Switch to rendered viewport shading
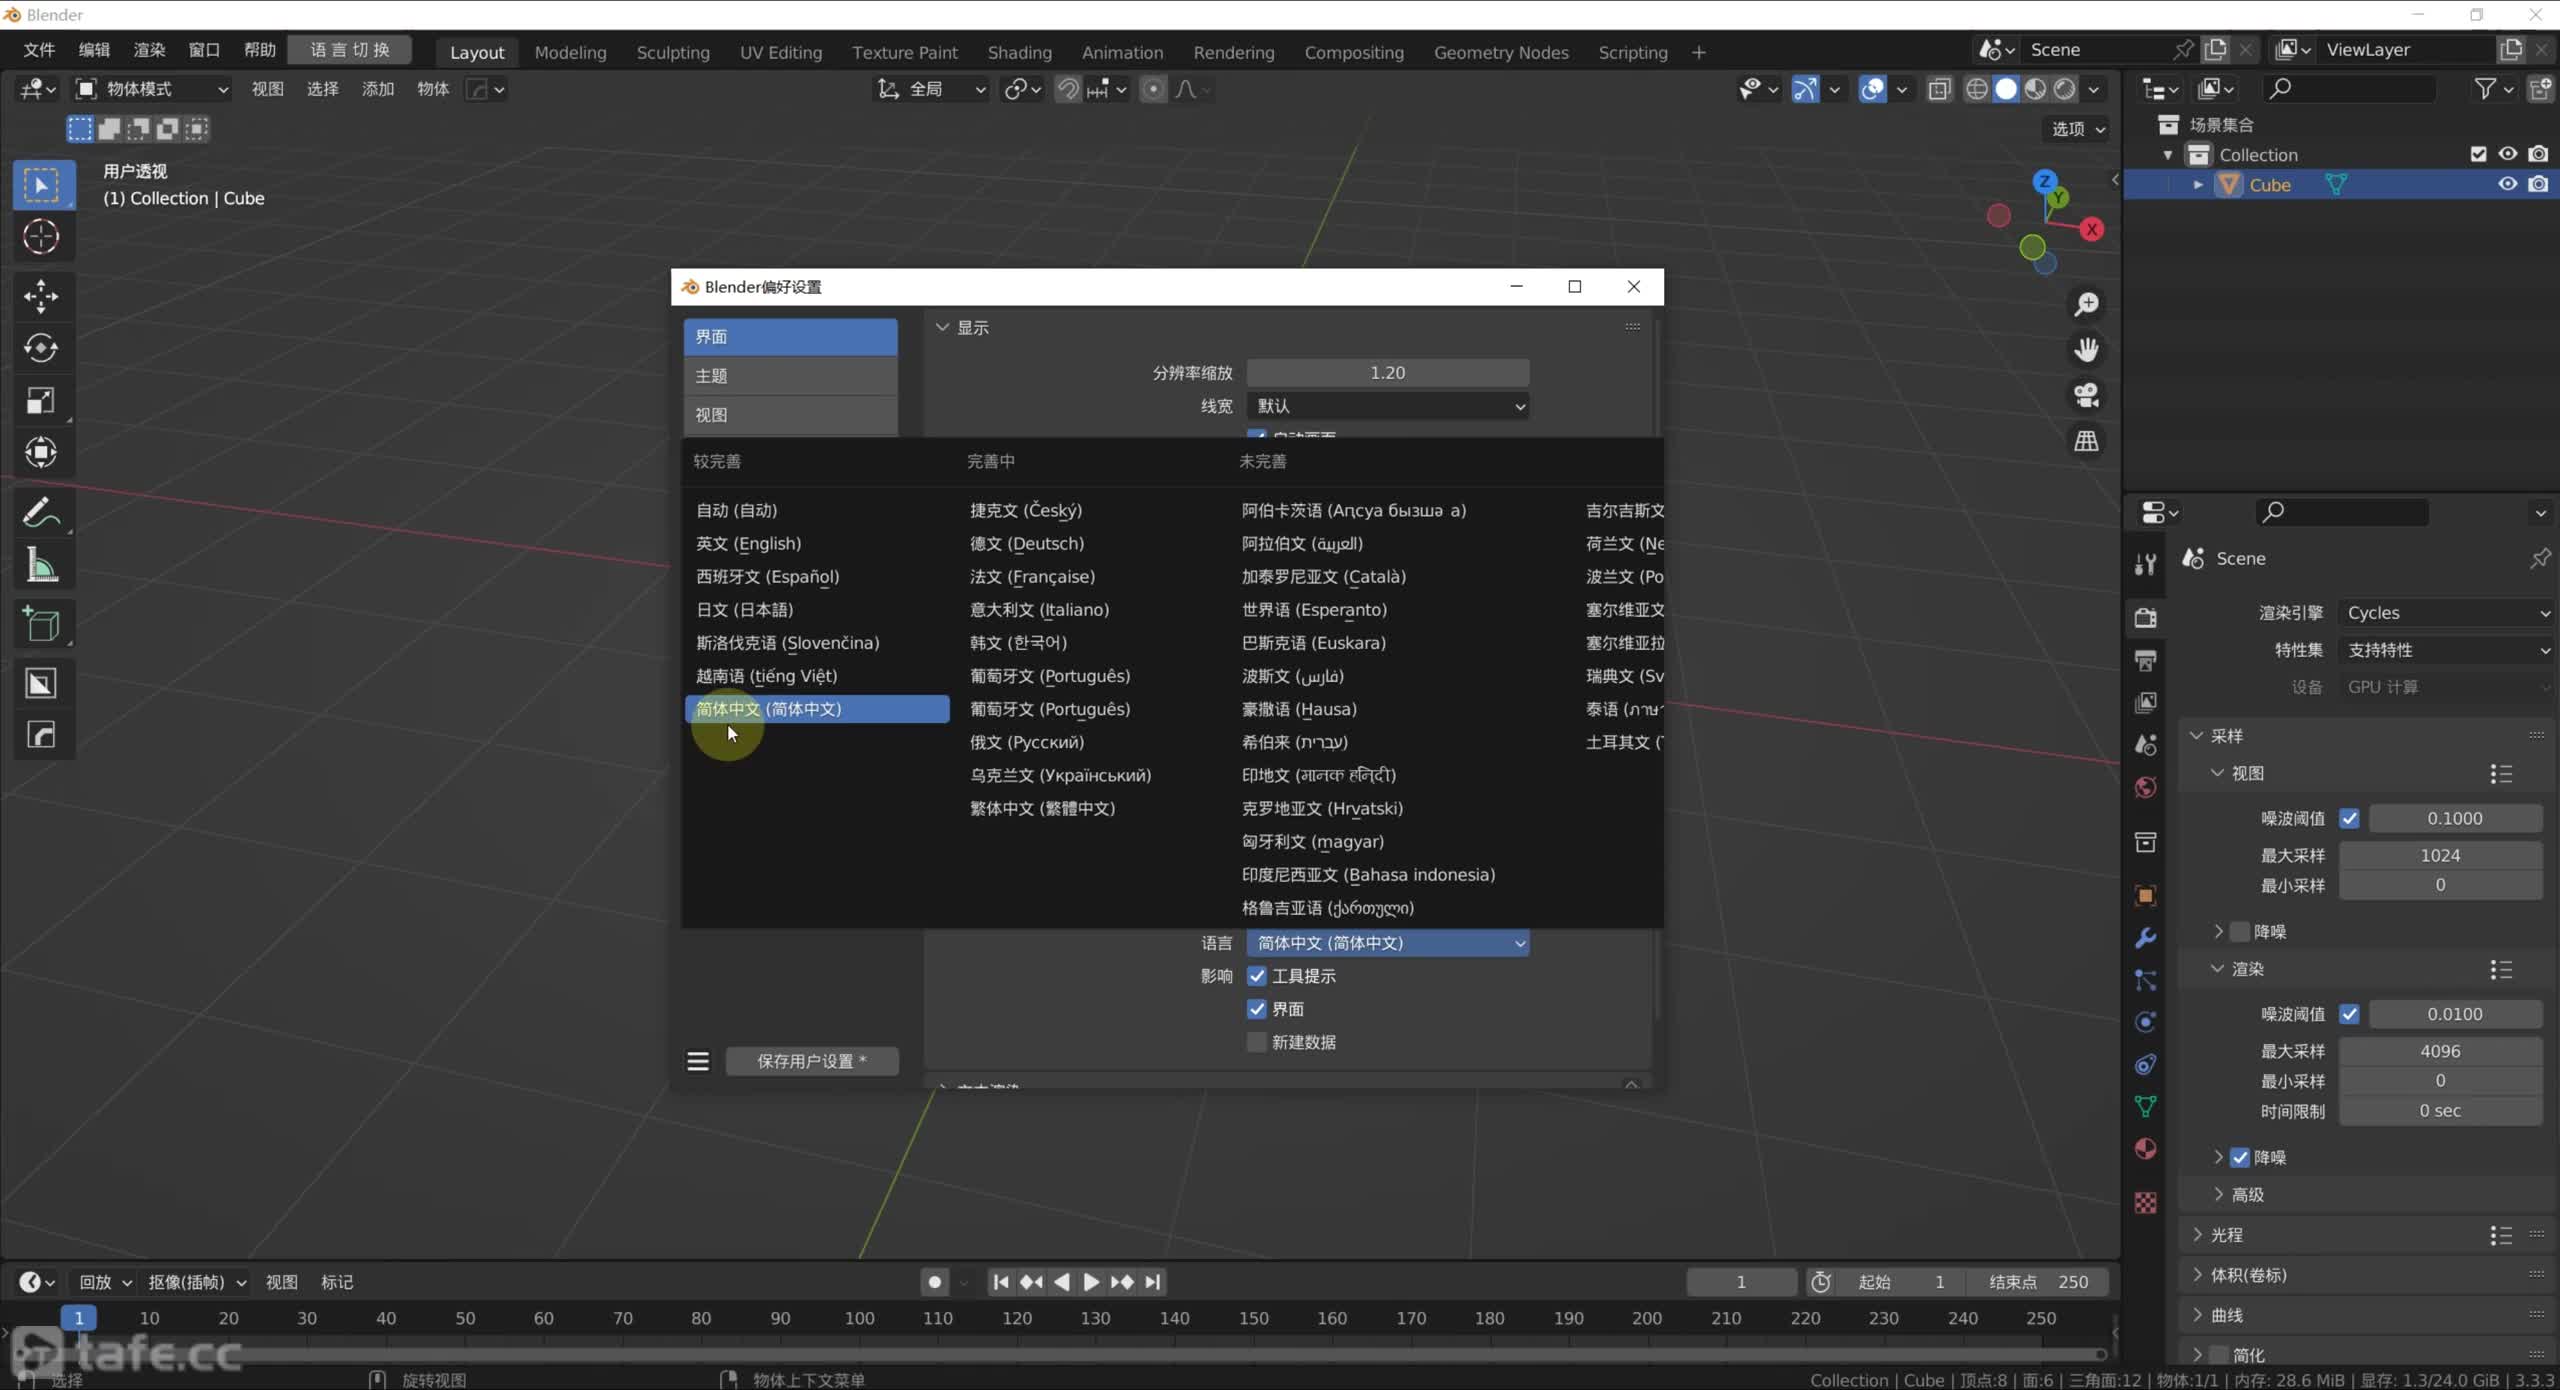The height and width of the screenshot is (1390, 2560). tap(2064, 89)
